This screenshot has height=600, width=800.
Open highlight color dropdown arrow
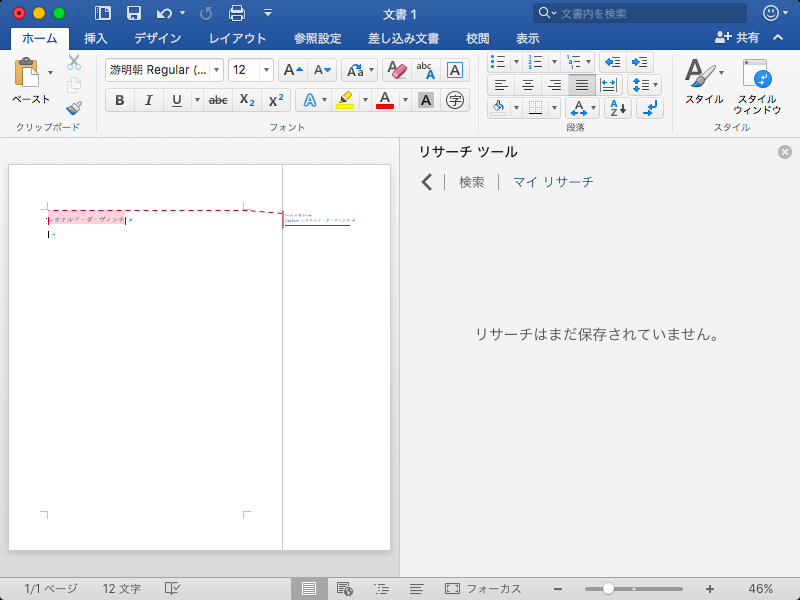pos(365,100)
